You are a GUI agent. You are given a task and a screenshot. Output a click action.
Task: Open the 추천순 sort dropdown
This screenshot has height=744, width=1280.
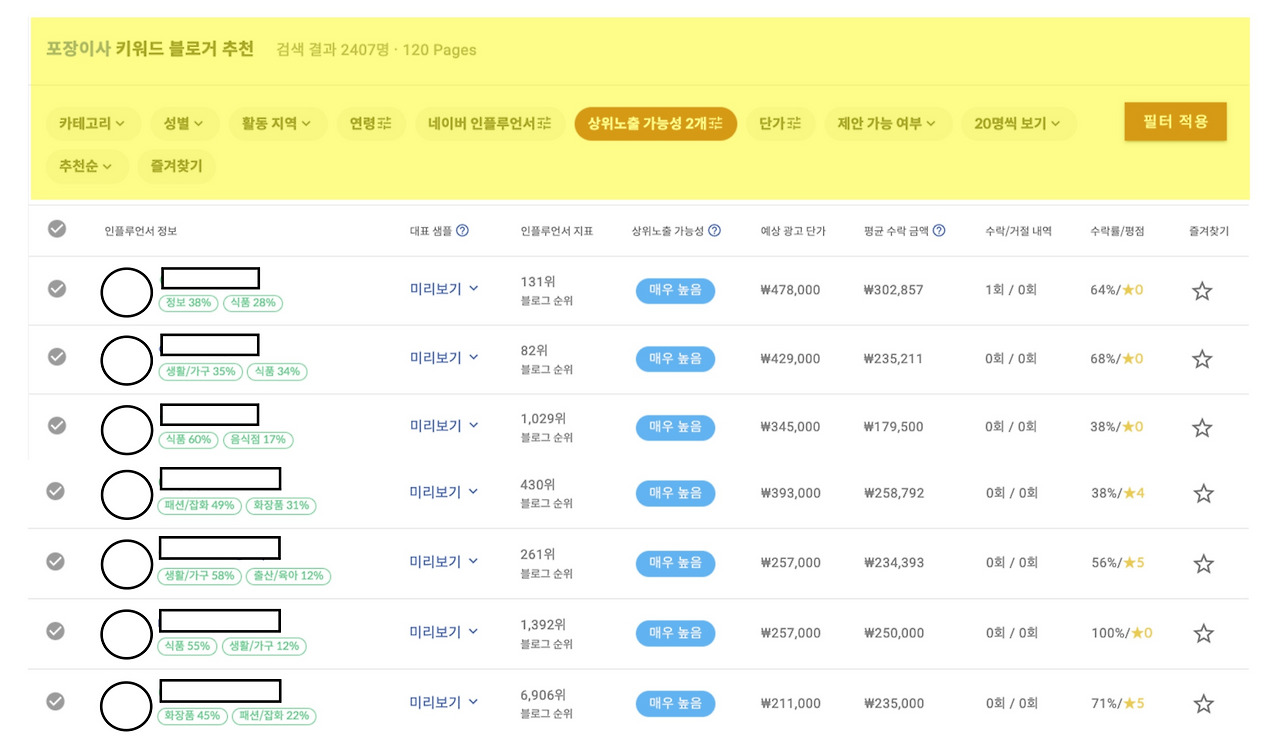pyautogui.click(x=87, y=167)
